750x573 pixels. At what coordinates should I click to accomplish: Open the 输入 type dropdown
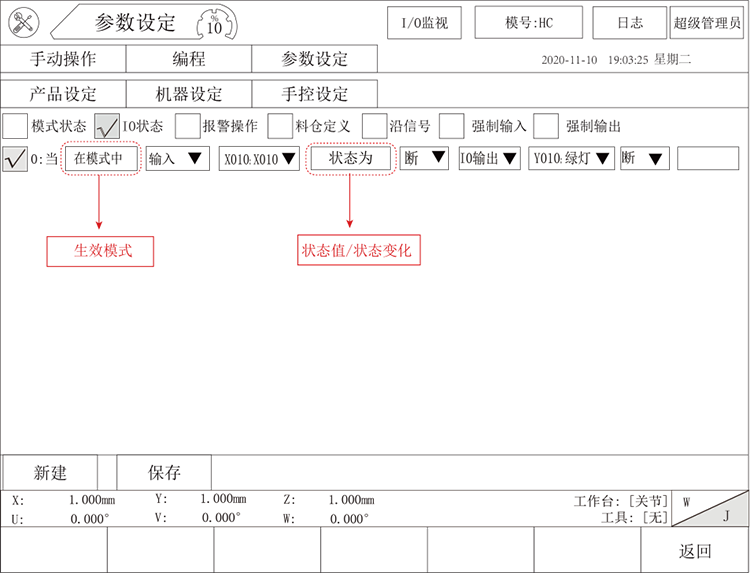(x=177, y=159)
